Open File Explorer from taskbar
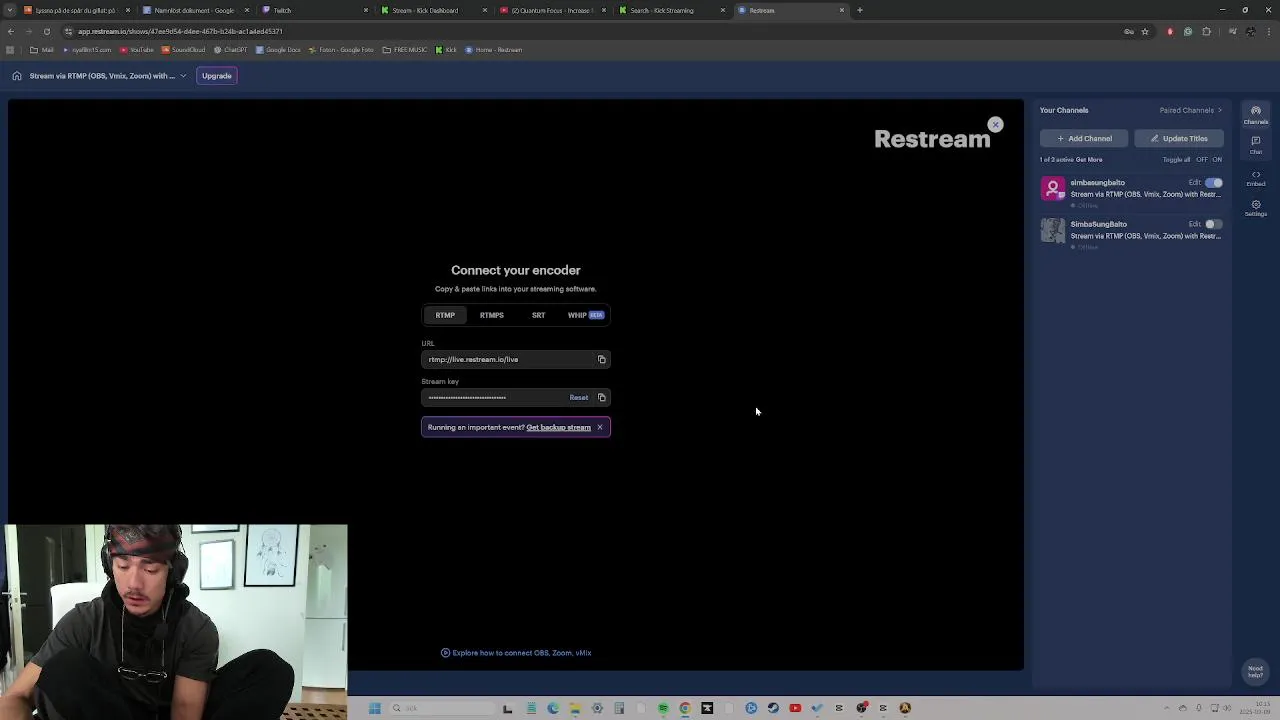 click(x=575, y=708)
